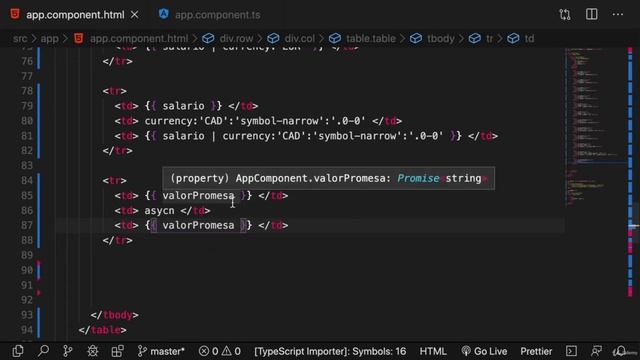Open tbody breadcrumb dropdown
This screenshot has width=640, height=360.
(432, 38)
